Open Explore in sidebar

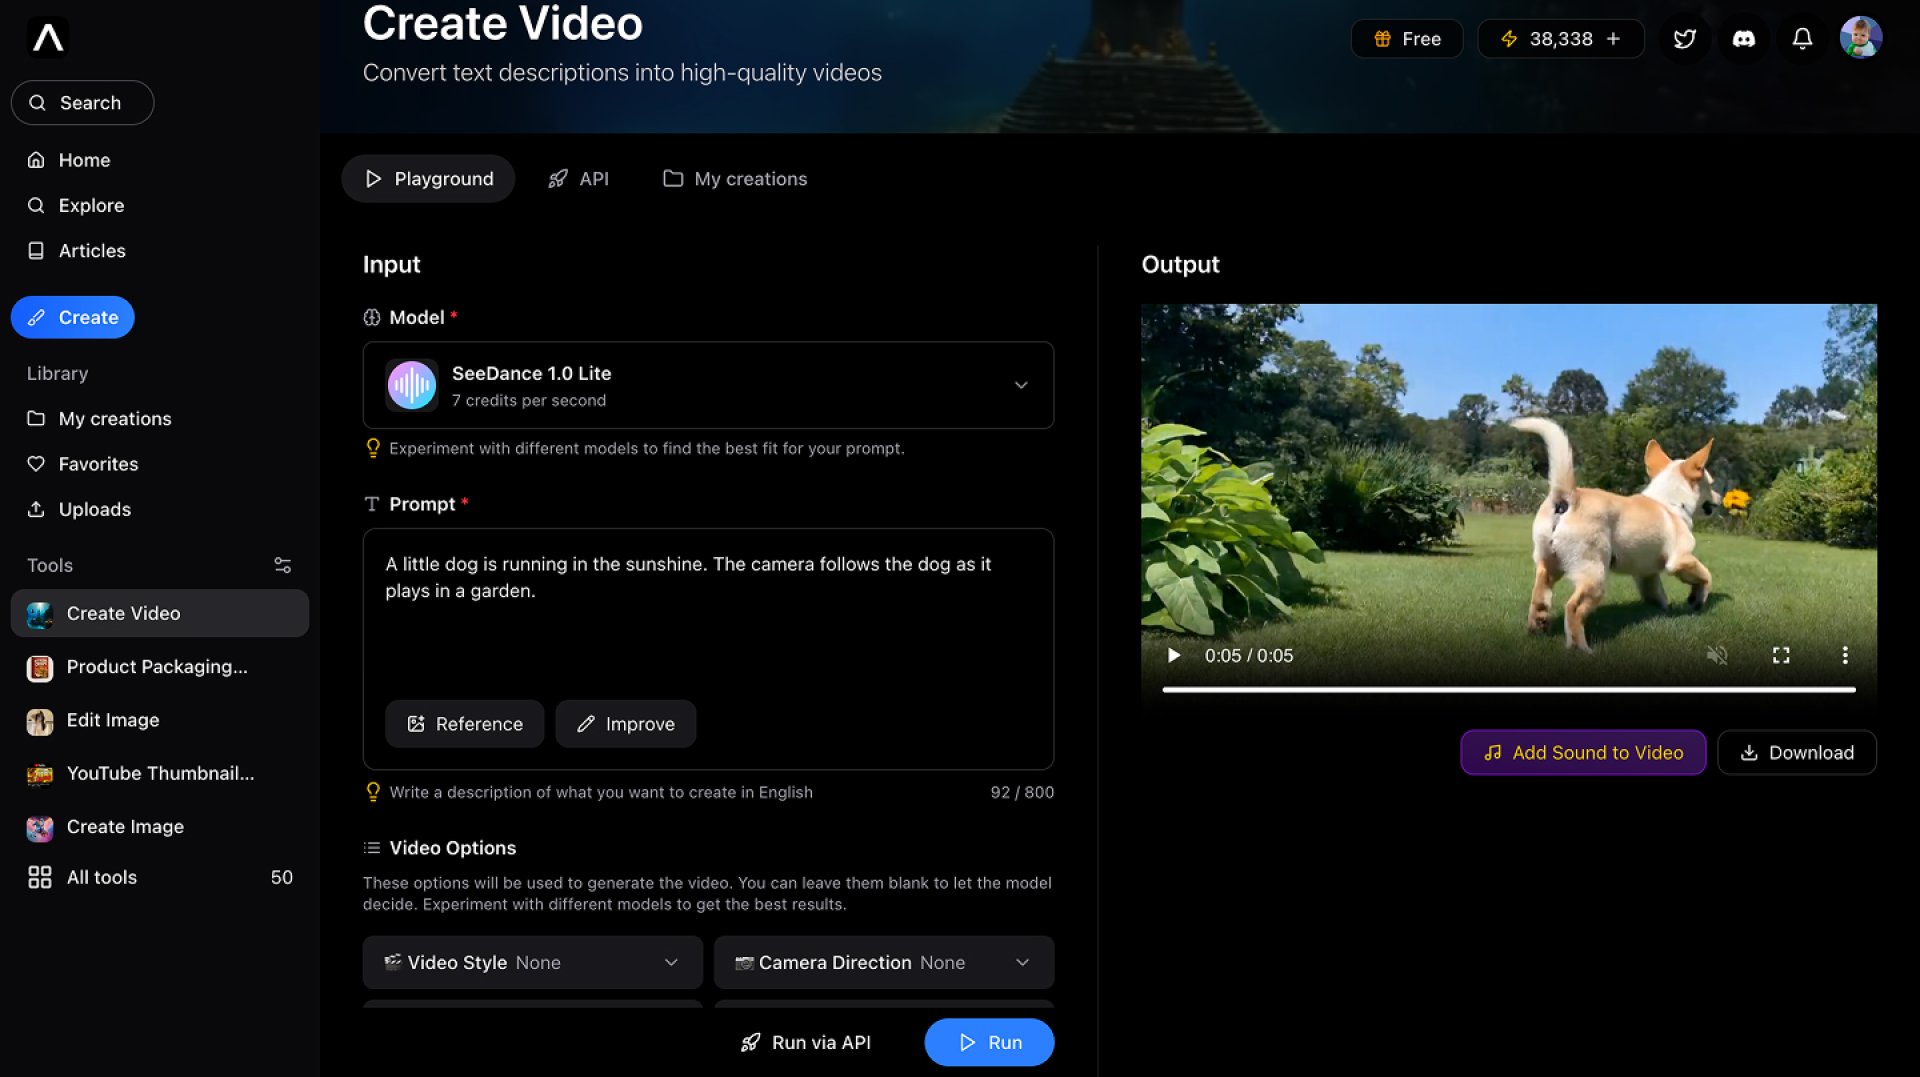[76, 205]
